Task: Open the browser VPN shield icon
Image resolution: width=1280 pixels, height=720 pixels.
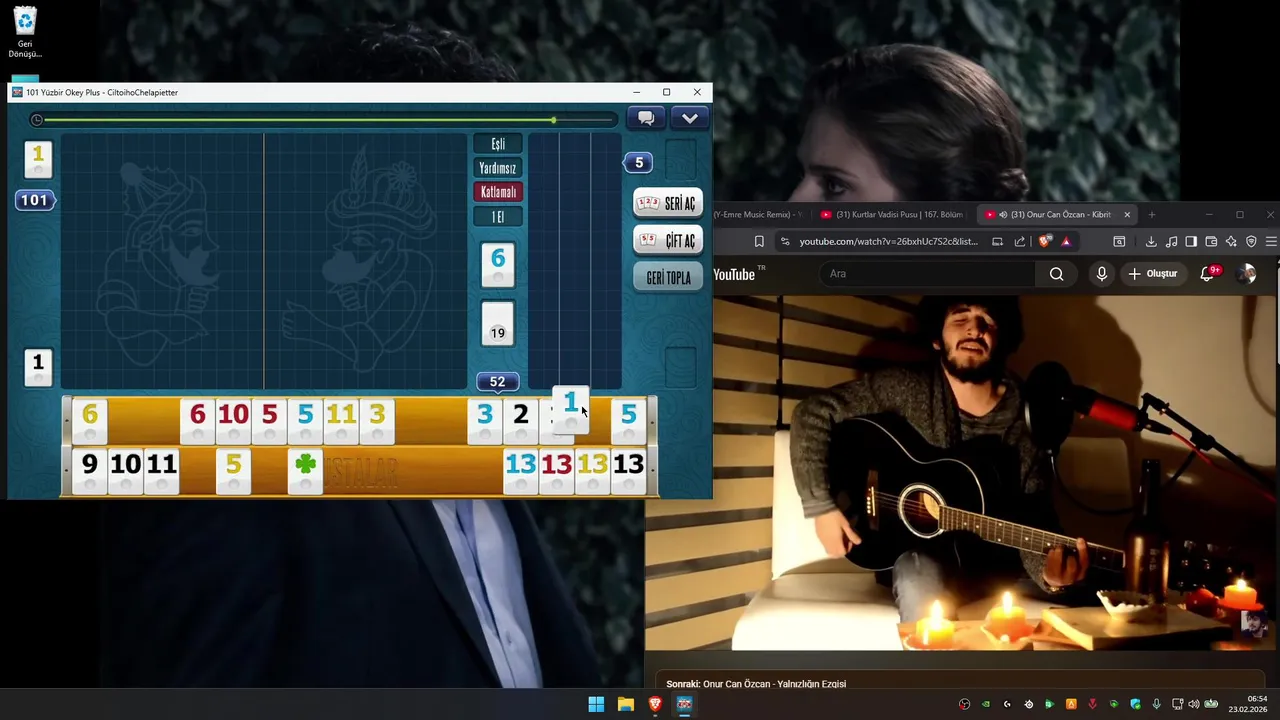Action: point(1251,241)
